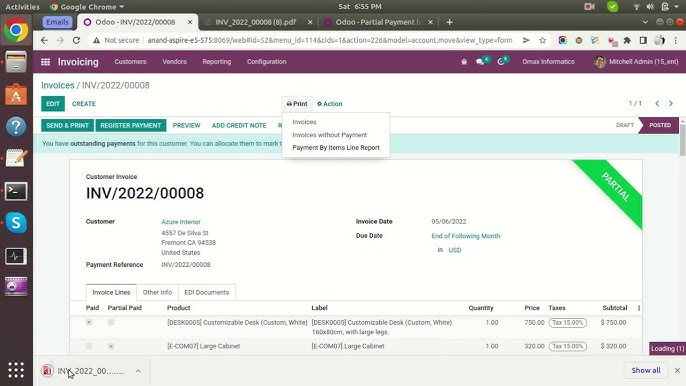Close the downloads bar
The width and height of the screenshot is (686, 386).
tap(677, 370)
